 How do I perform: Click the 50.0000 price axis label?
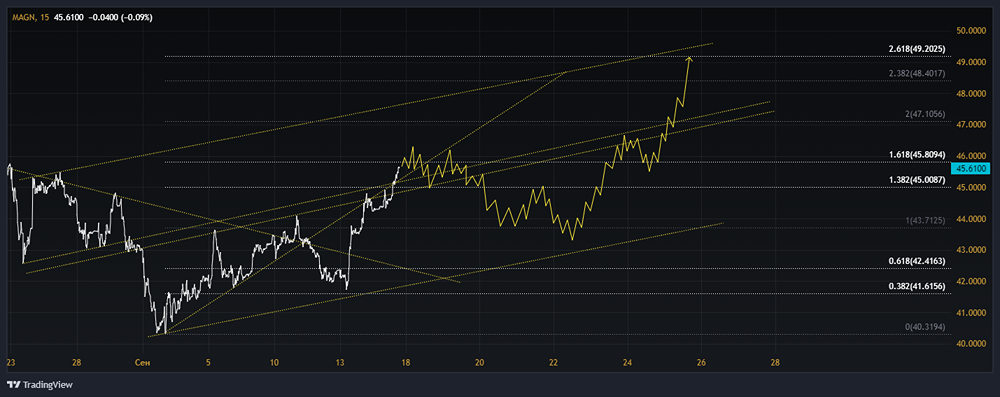[x=972, y=31]
